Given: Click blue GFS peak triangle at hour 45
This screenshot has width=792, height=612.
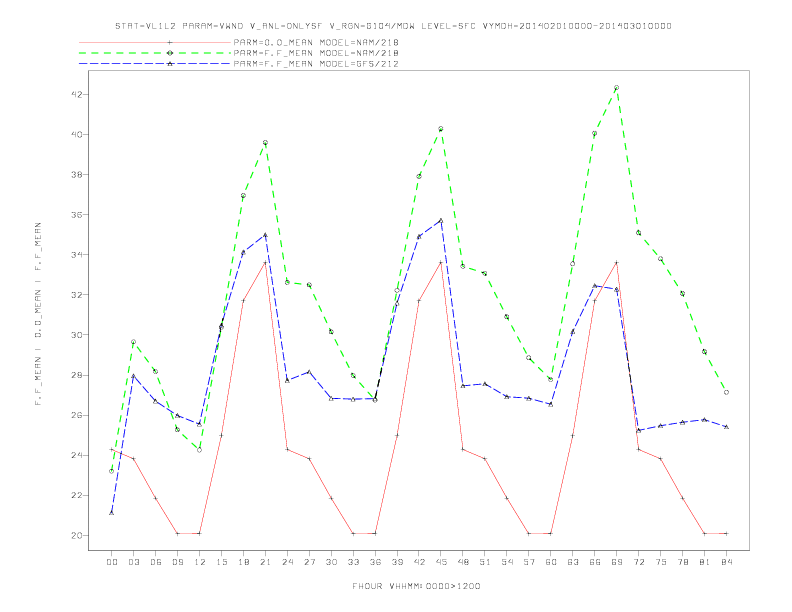Looking at the screenshot, I should [x=441, y=220].
